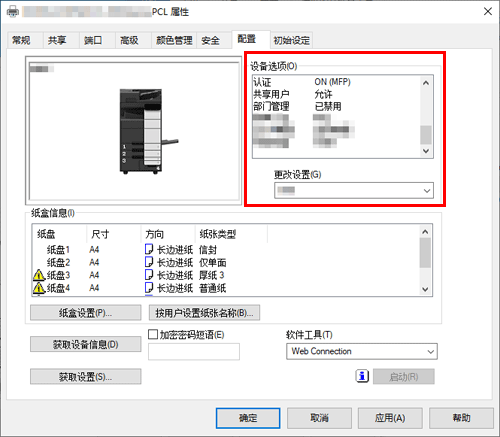Click the 获取设置(S)... button
This screenshot has width=500, height=437.
click(x=86, y=377)
